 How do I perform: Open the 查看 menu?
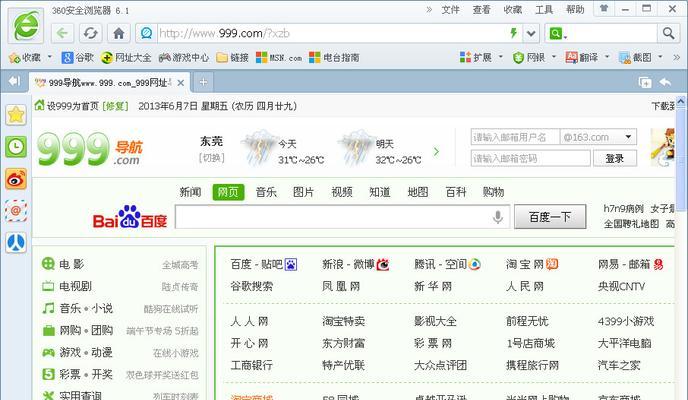click(x=481, y=10)
